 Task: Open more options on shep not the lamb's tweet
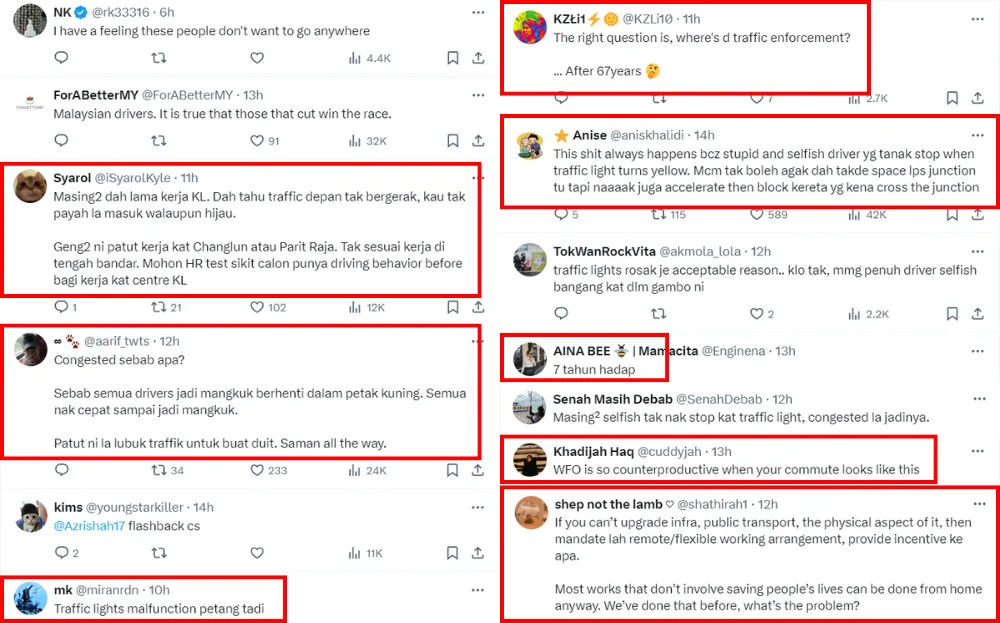click(x=977, y=504)
